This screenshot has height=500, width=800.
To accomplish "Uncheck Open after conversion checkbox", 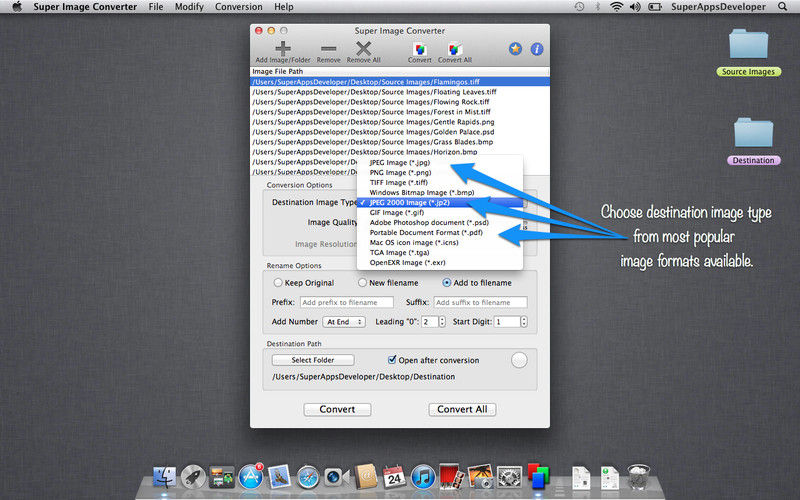I will pyautogui.click(x=392, y=360).
